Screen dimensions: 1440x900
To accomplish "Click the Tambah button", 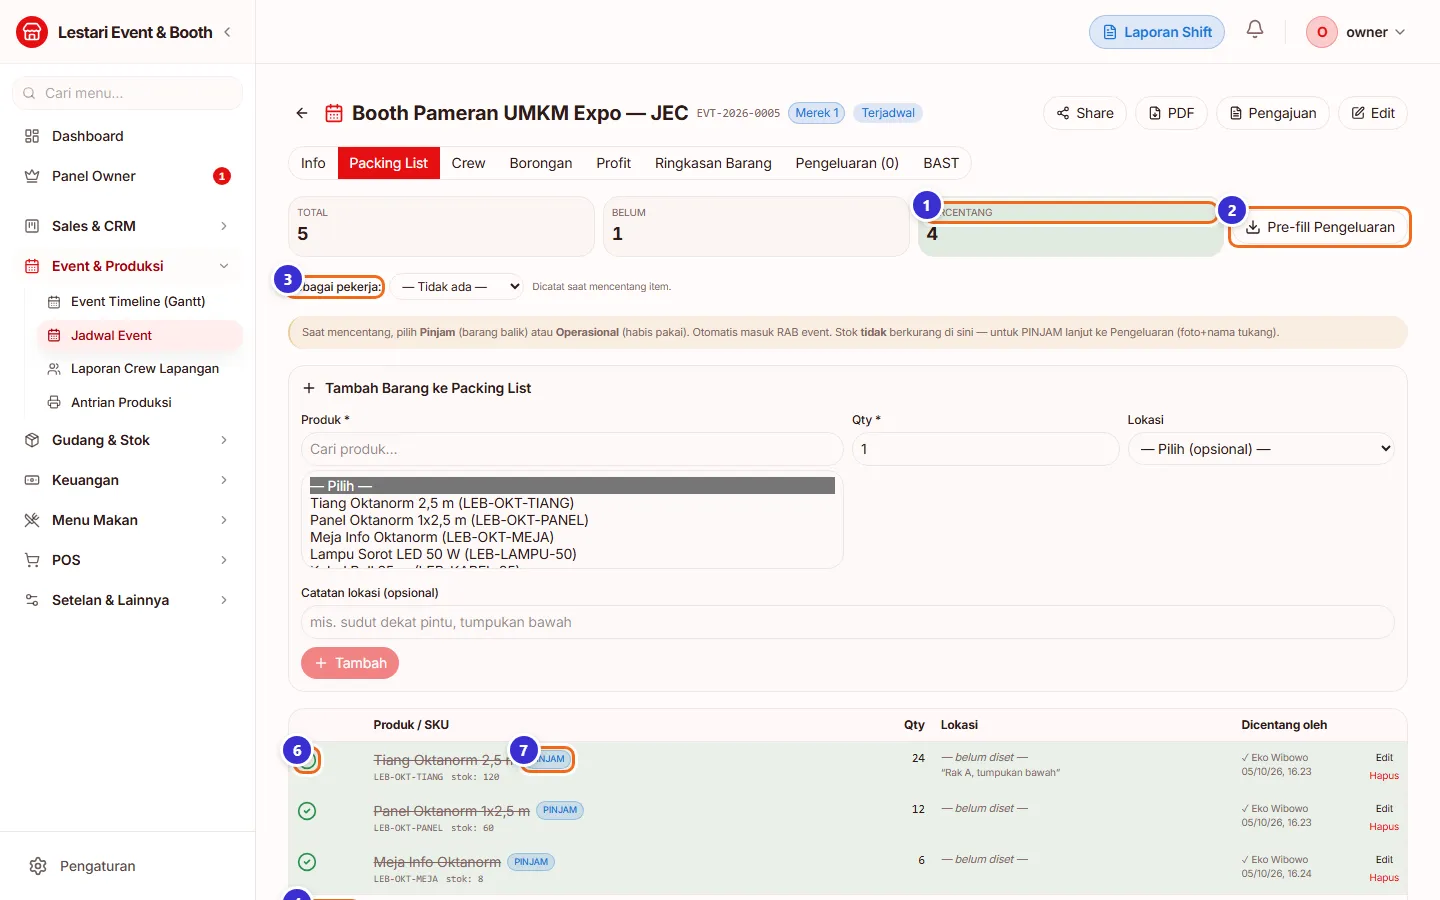I will (x=350, y=663).
